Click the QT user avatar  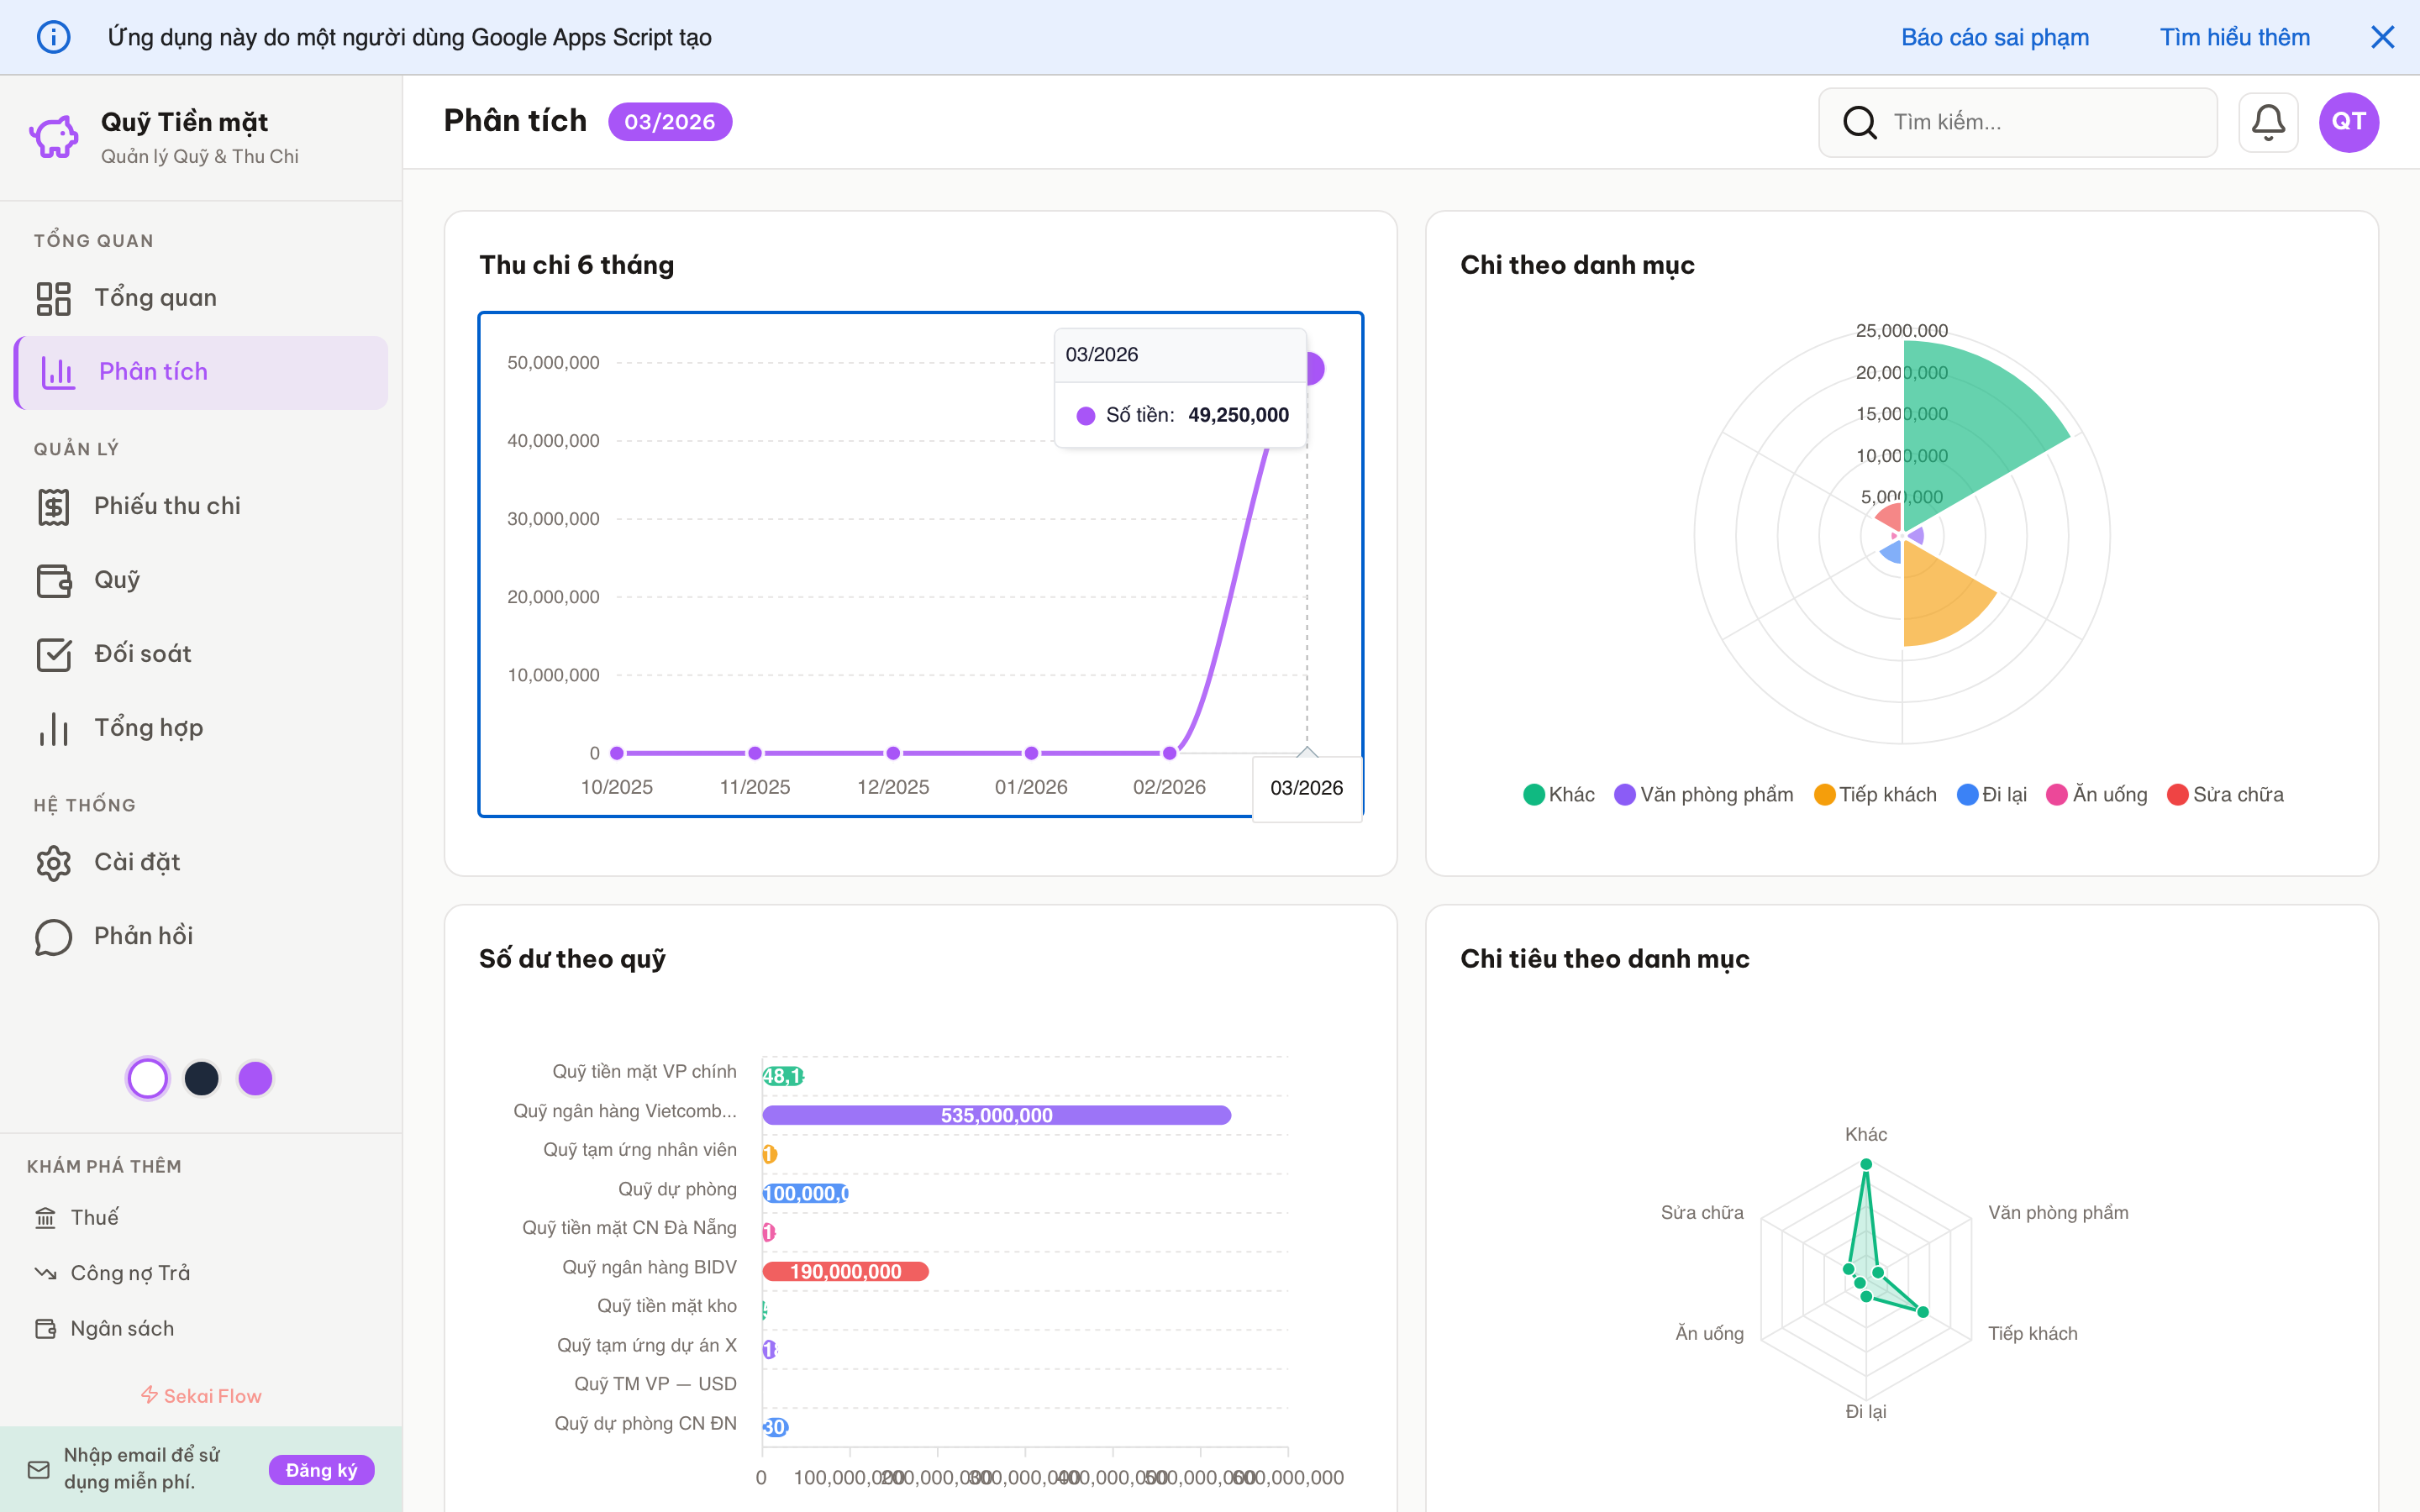[2348, 122]
